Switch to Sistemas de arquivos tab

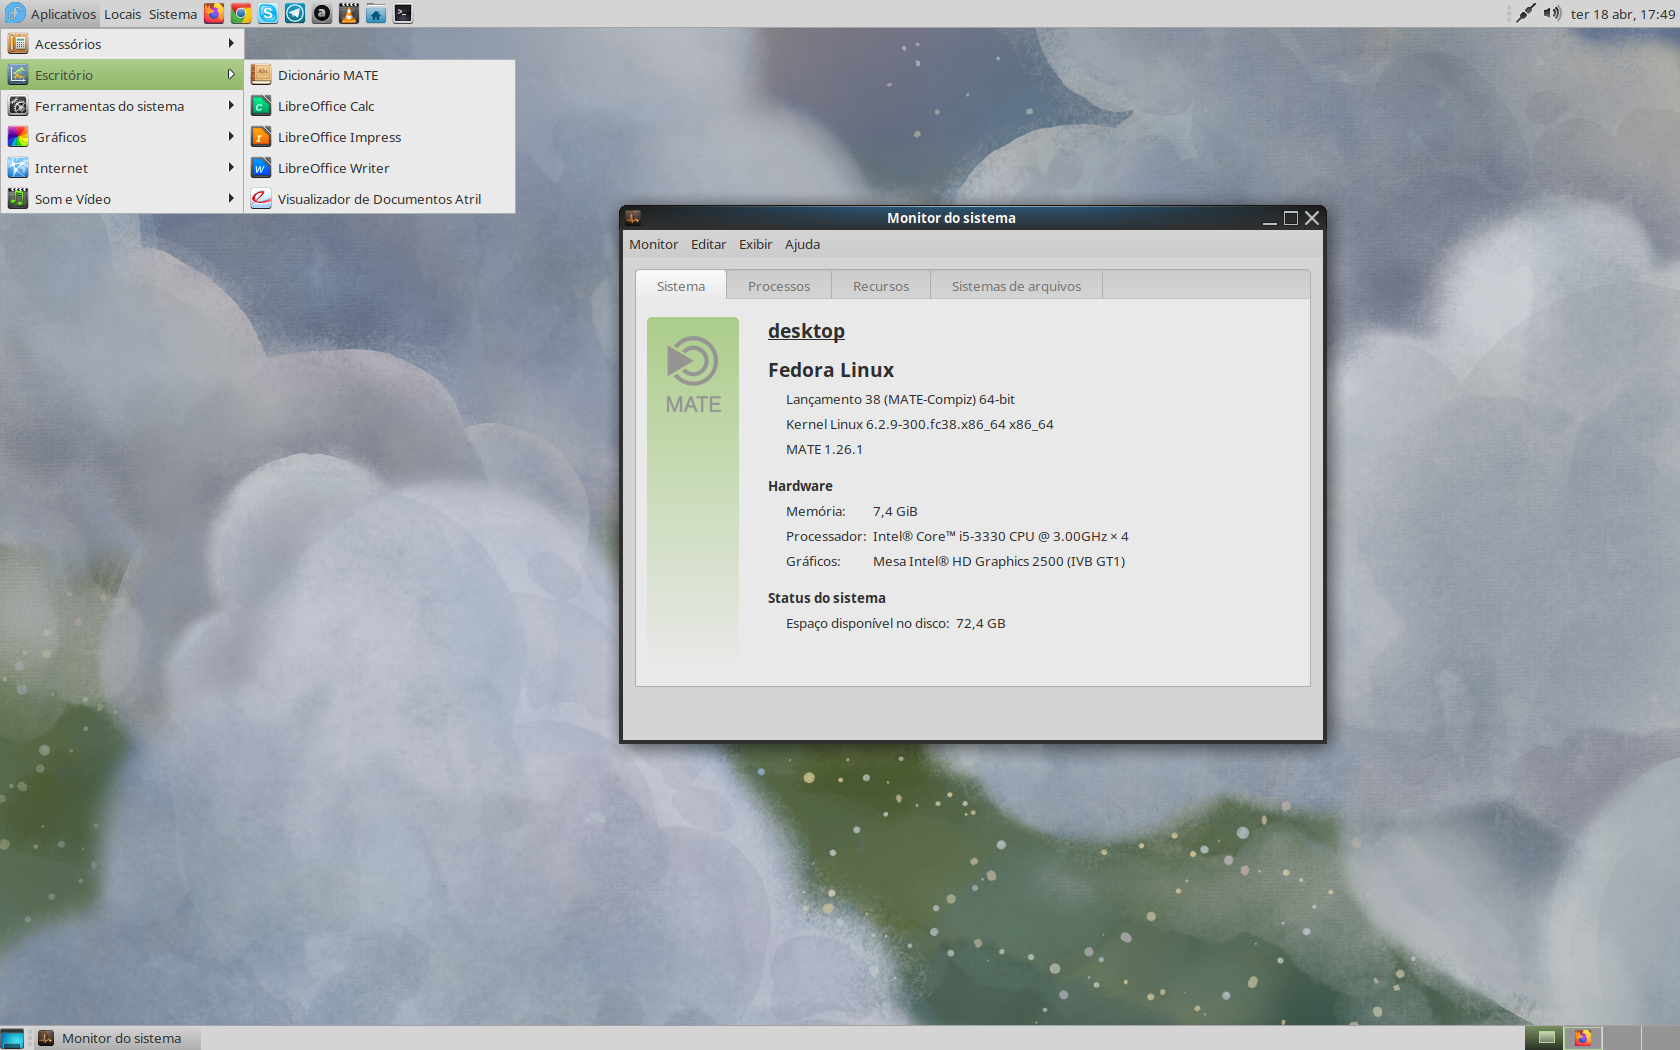point(1016,286)
